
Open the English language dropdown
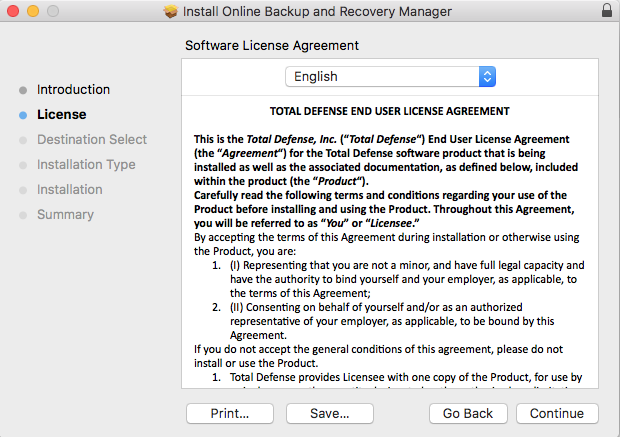coord(390,76)
